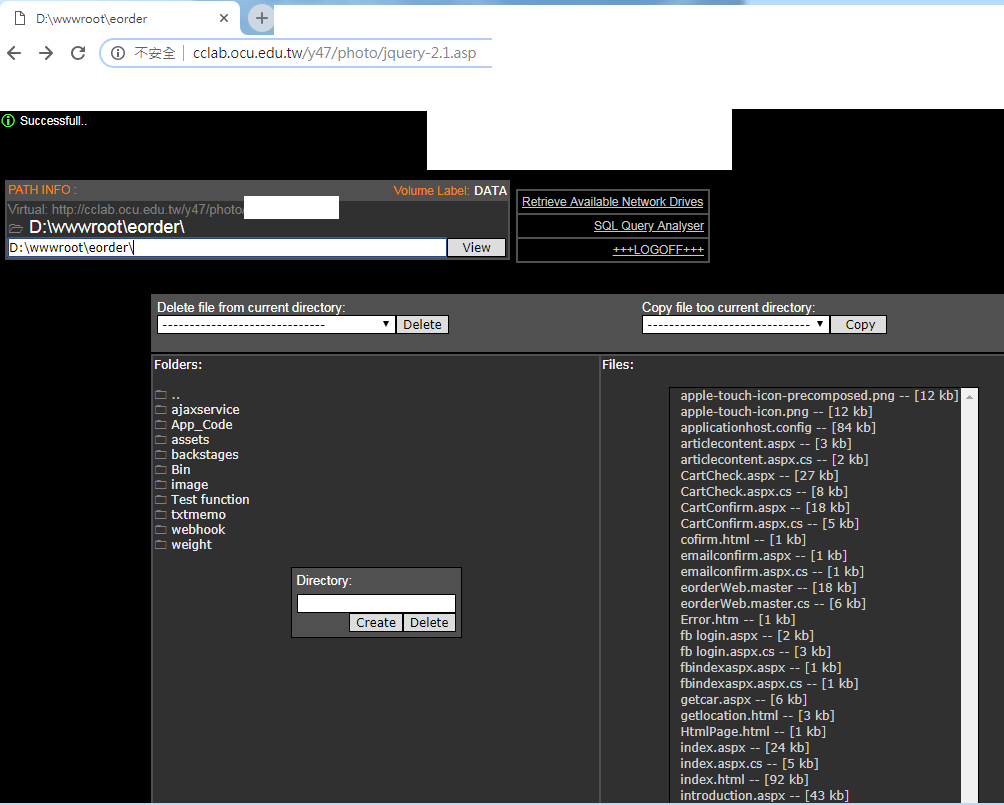Select getlocation.html file entry

[757, 716]
